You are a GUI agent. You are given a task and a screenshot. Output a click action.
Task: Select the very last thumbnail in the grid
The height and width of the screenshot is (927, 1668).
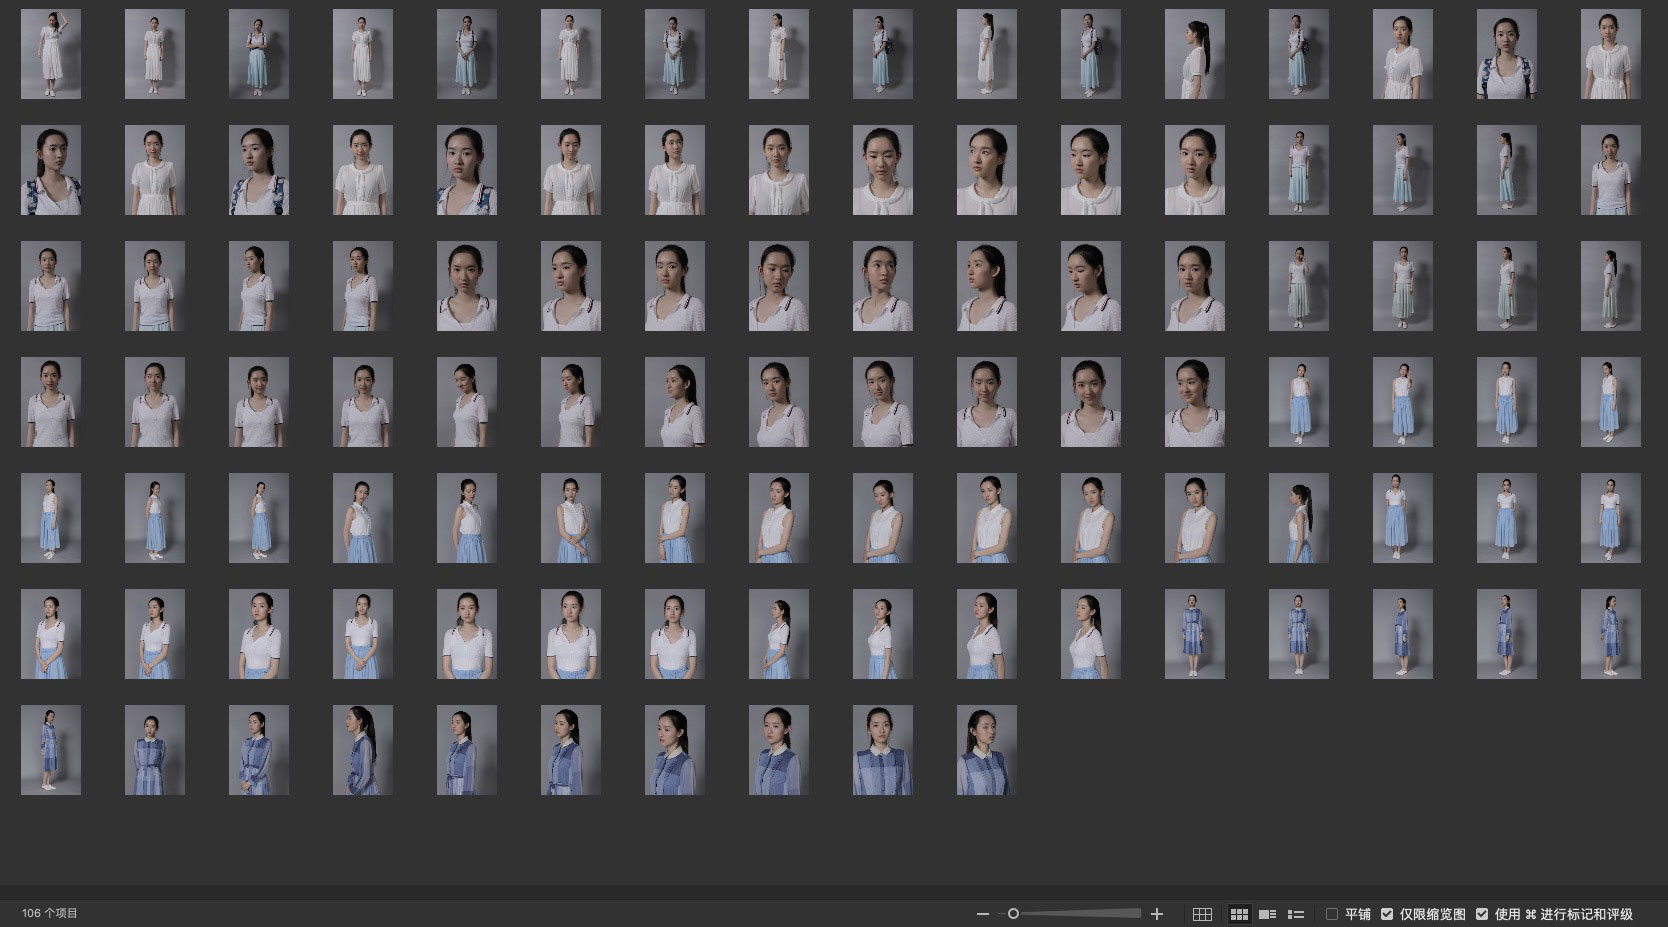tap(986, 750)
